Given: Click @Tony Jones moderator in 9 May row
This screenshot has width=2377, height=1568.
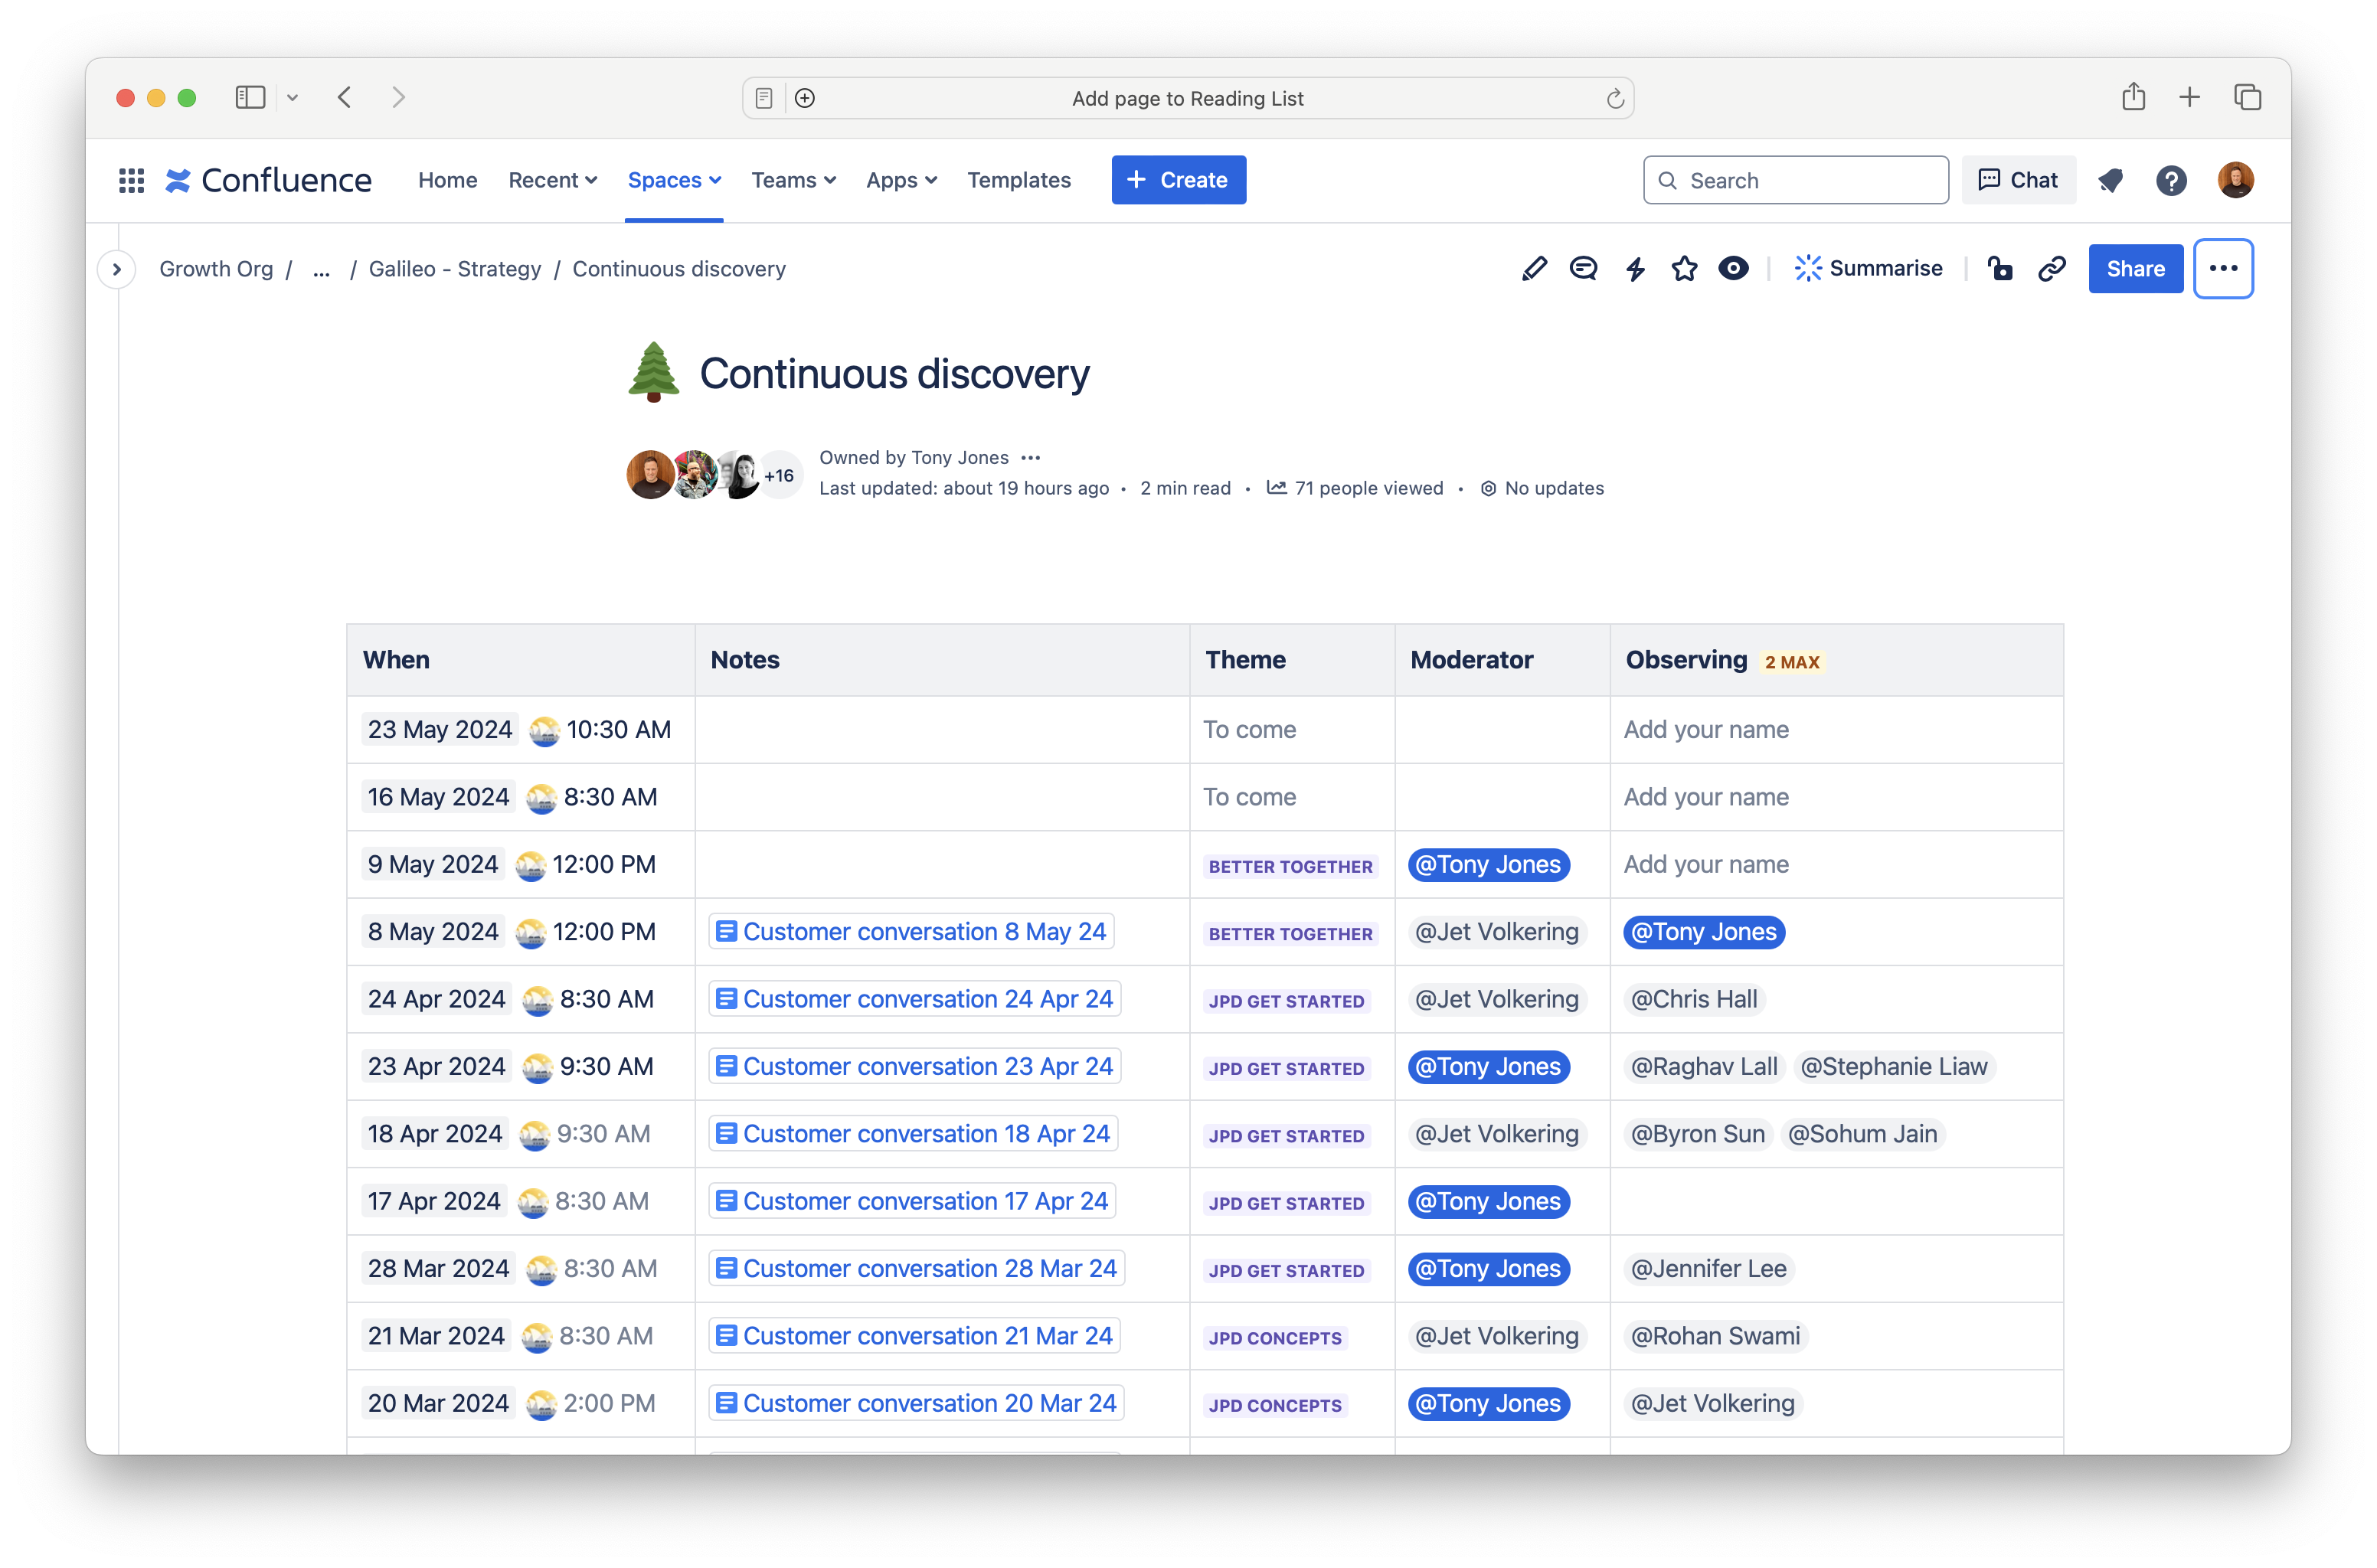Looking at the screenshot, I should [x=1488, y=864].
